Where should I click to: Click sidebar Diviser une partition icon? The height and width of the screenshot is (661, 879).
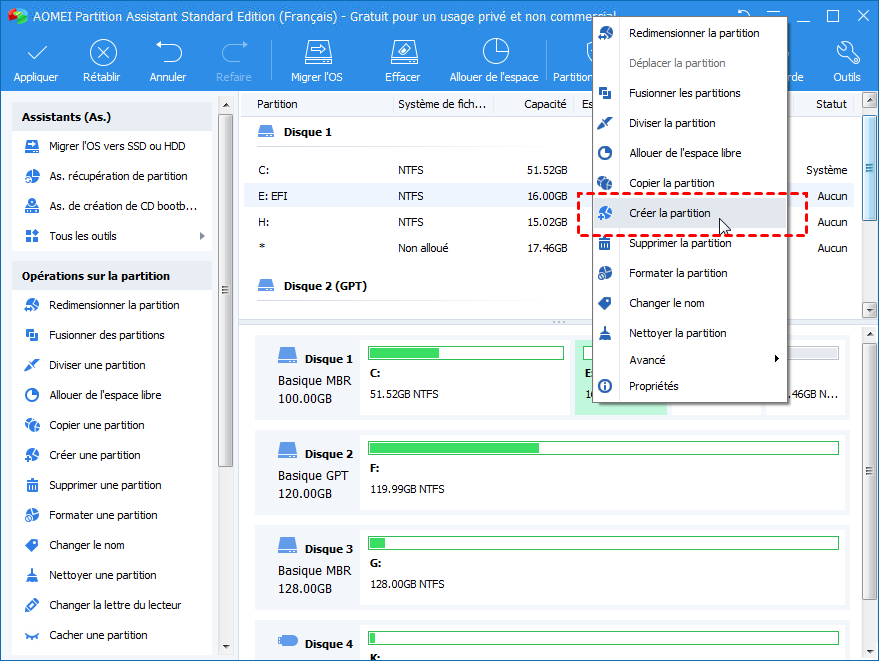point(32,365)
